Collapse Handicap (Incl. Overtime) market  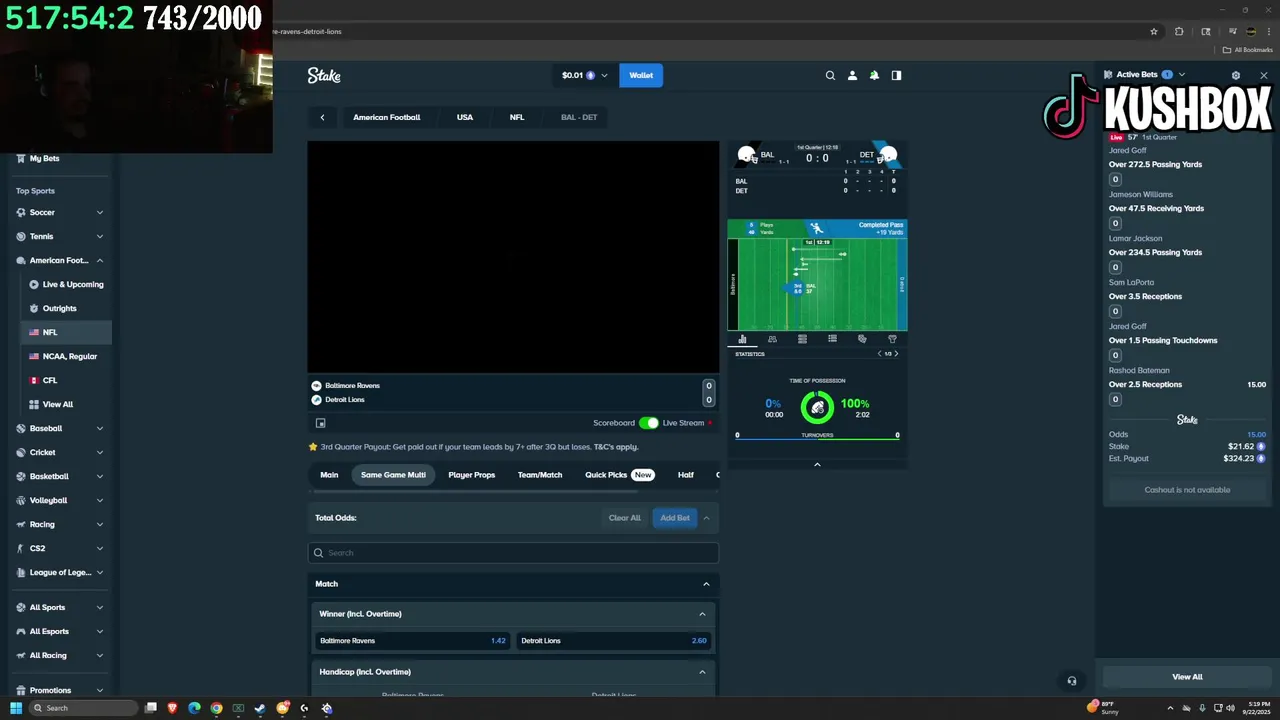click(x=702, y=672)
